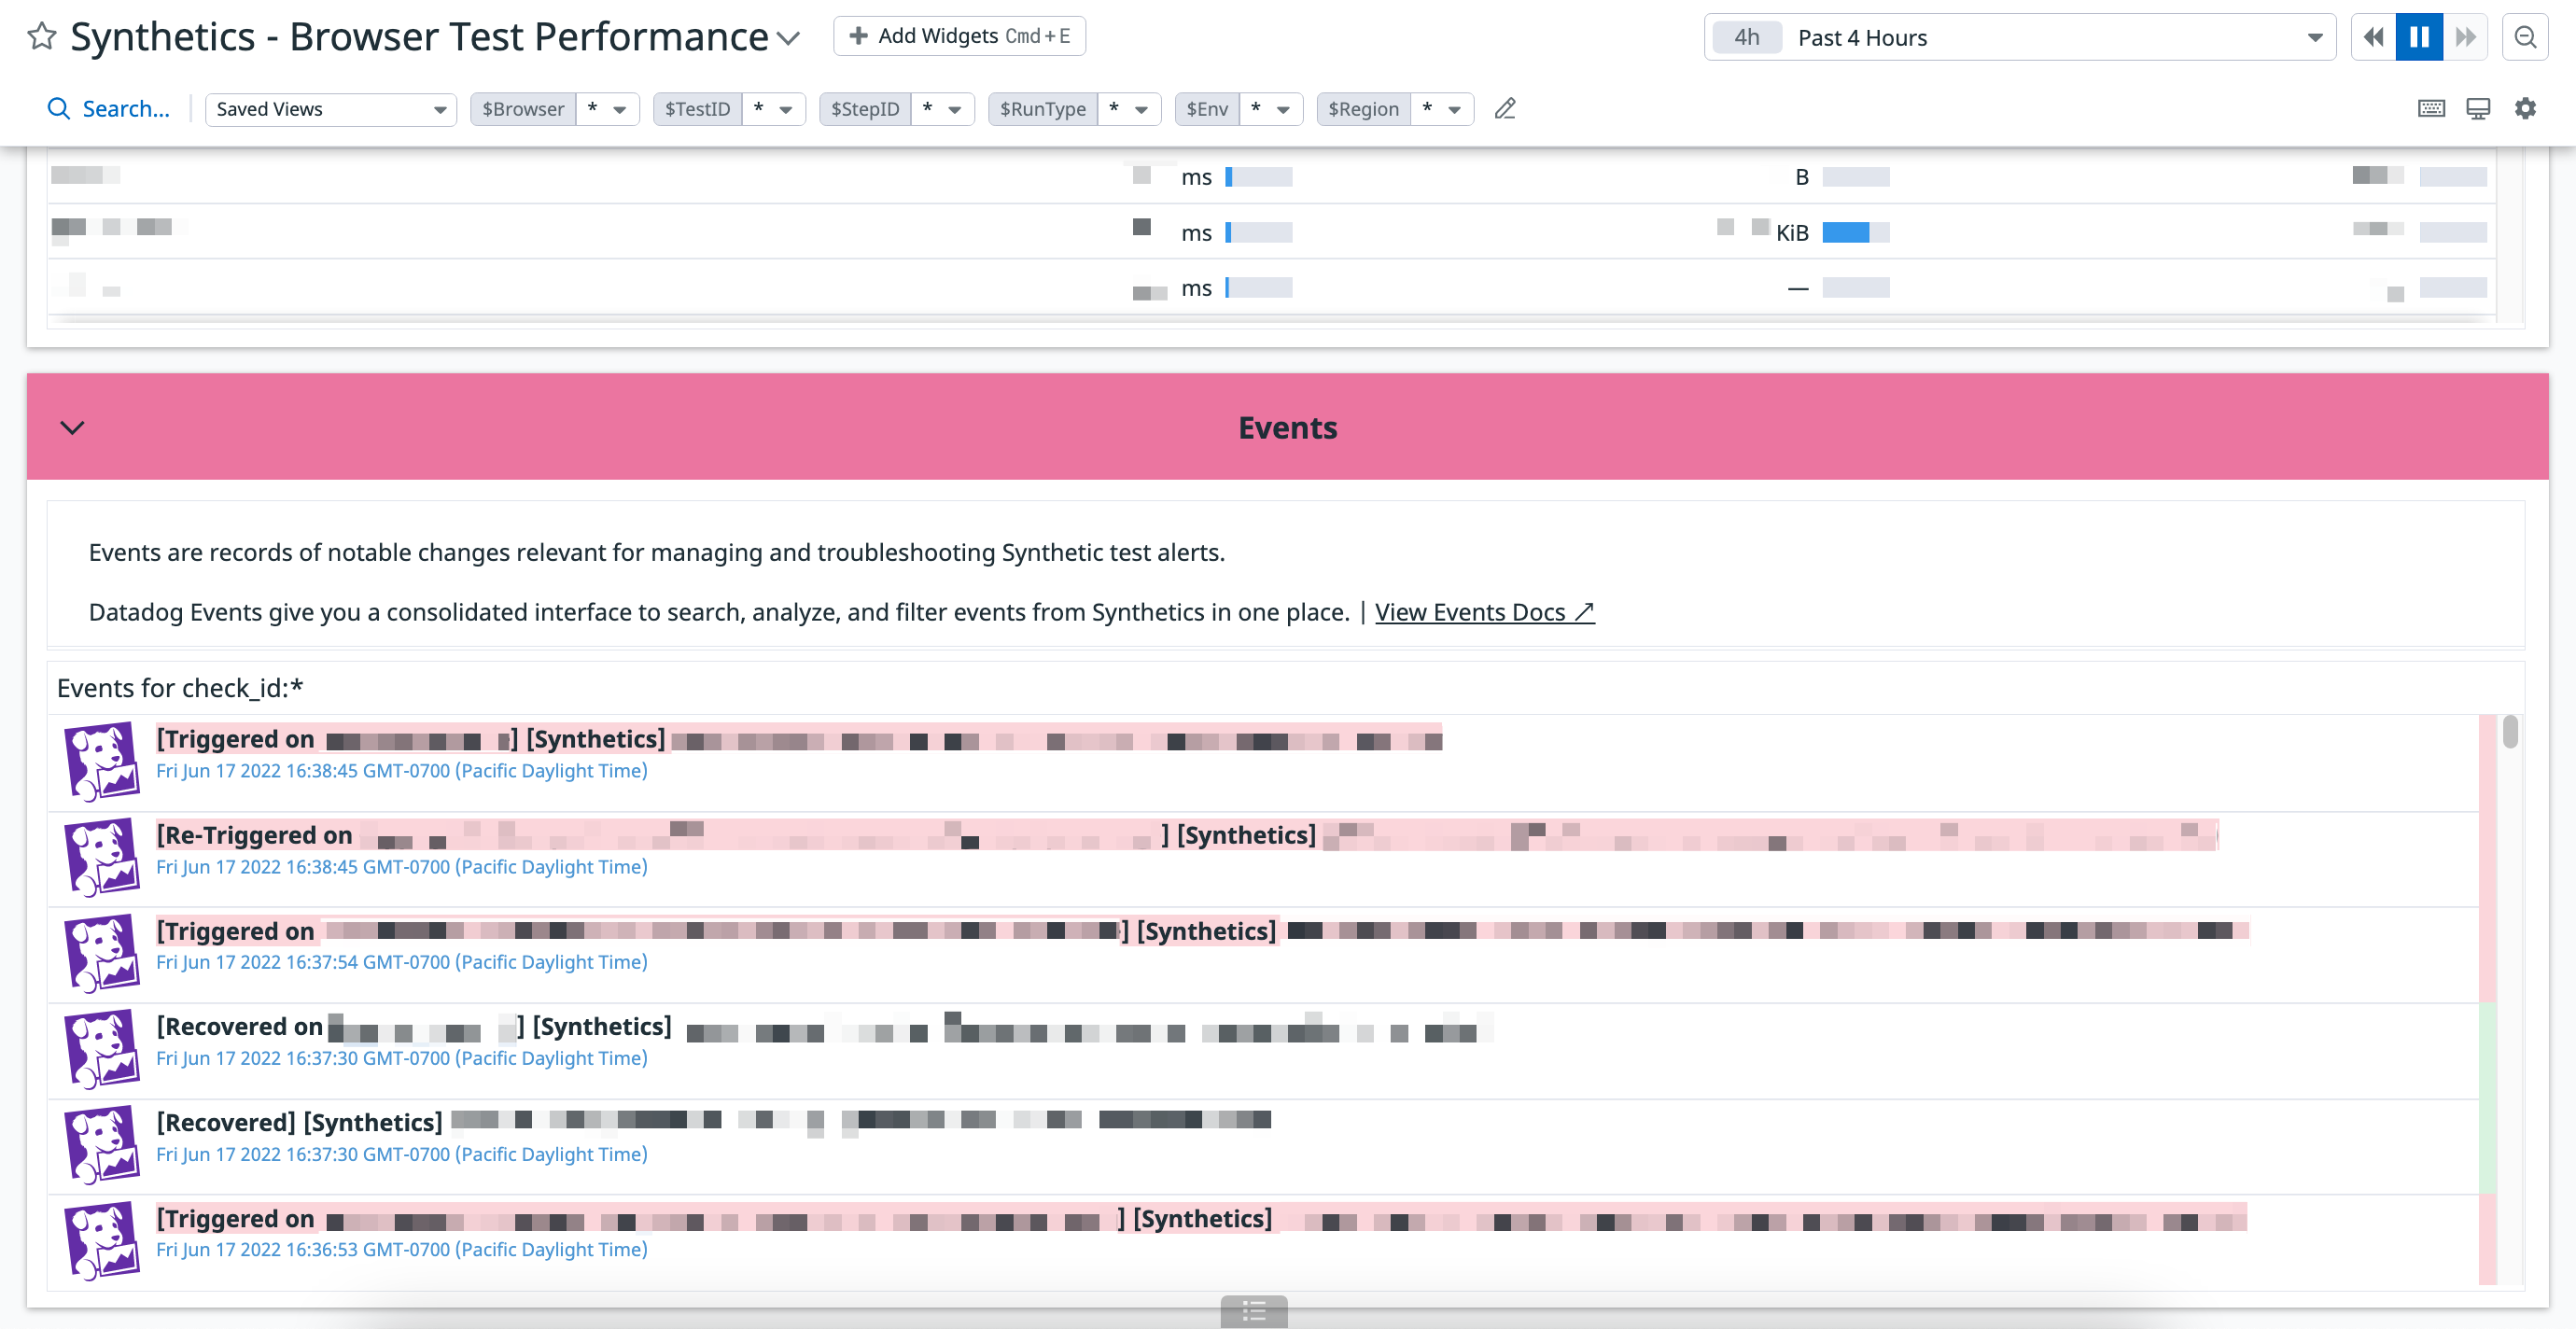Open the Triggered event title at 16:36:53
Image resolution: width=2576 pixels, height=1329 pixels.
click(x=1201, y=1219)
